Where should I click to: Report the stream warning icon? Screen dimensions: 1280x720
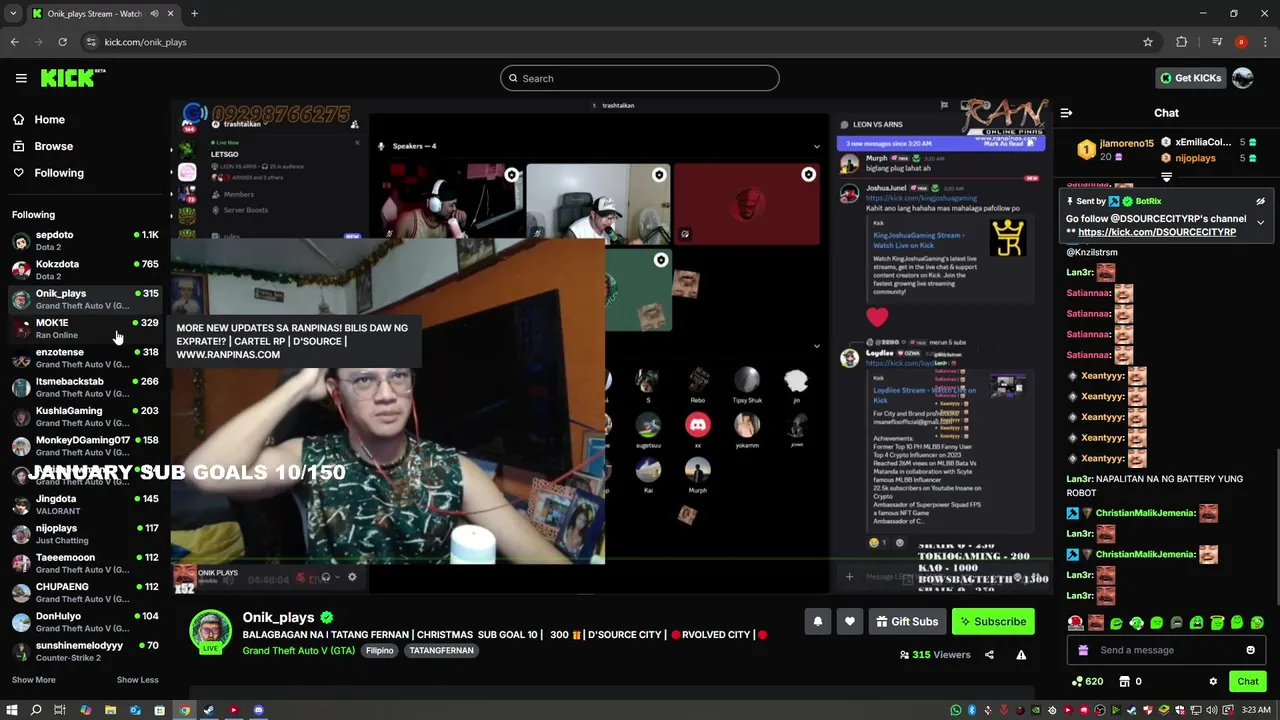1021,655
